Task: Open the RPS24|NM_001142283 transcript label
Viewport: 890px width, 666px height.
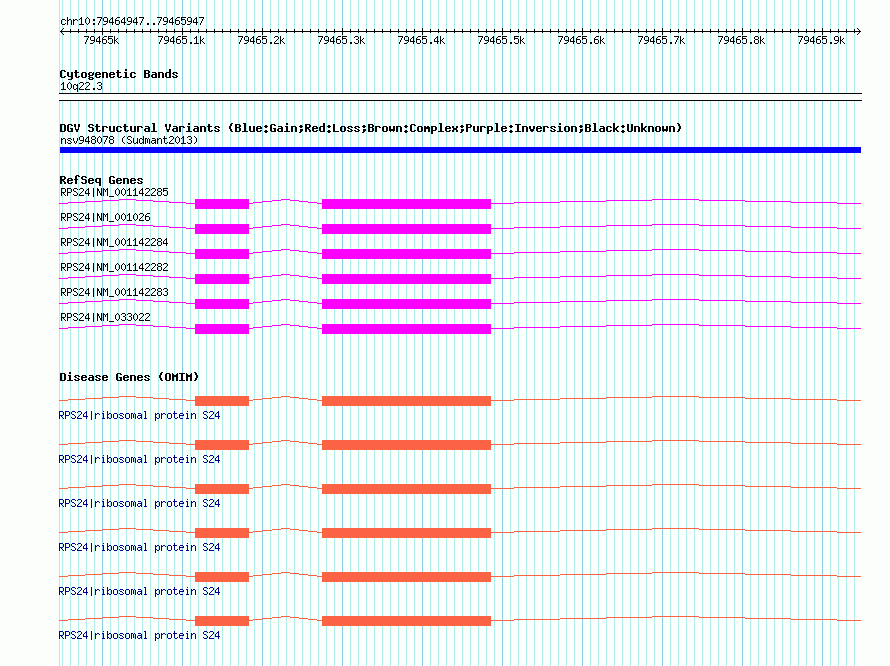Action: pos(114,292)
